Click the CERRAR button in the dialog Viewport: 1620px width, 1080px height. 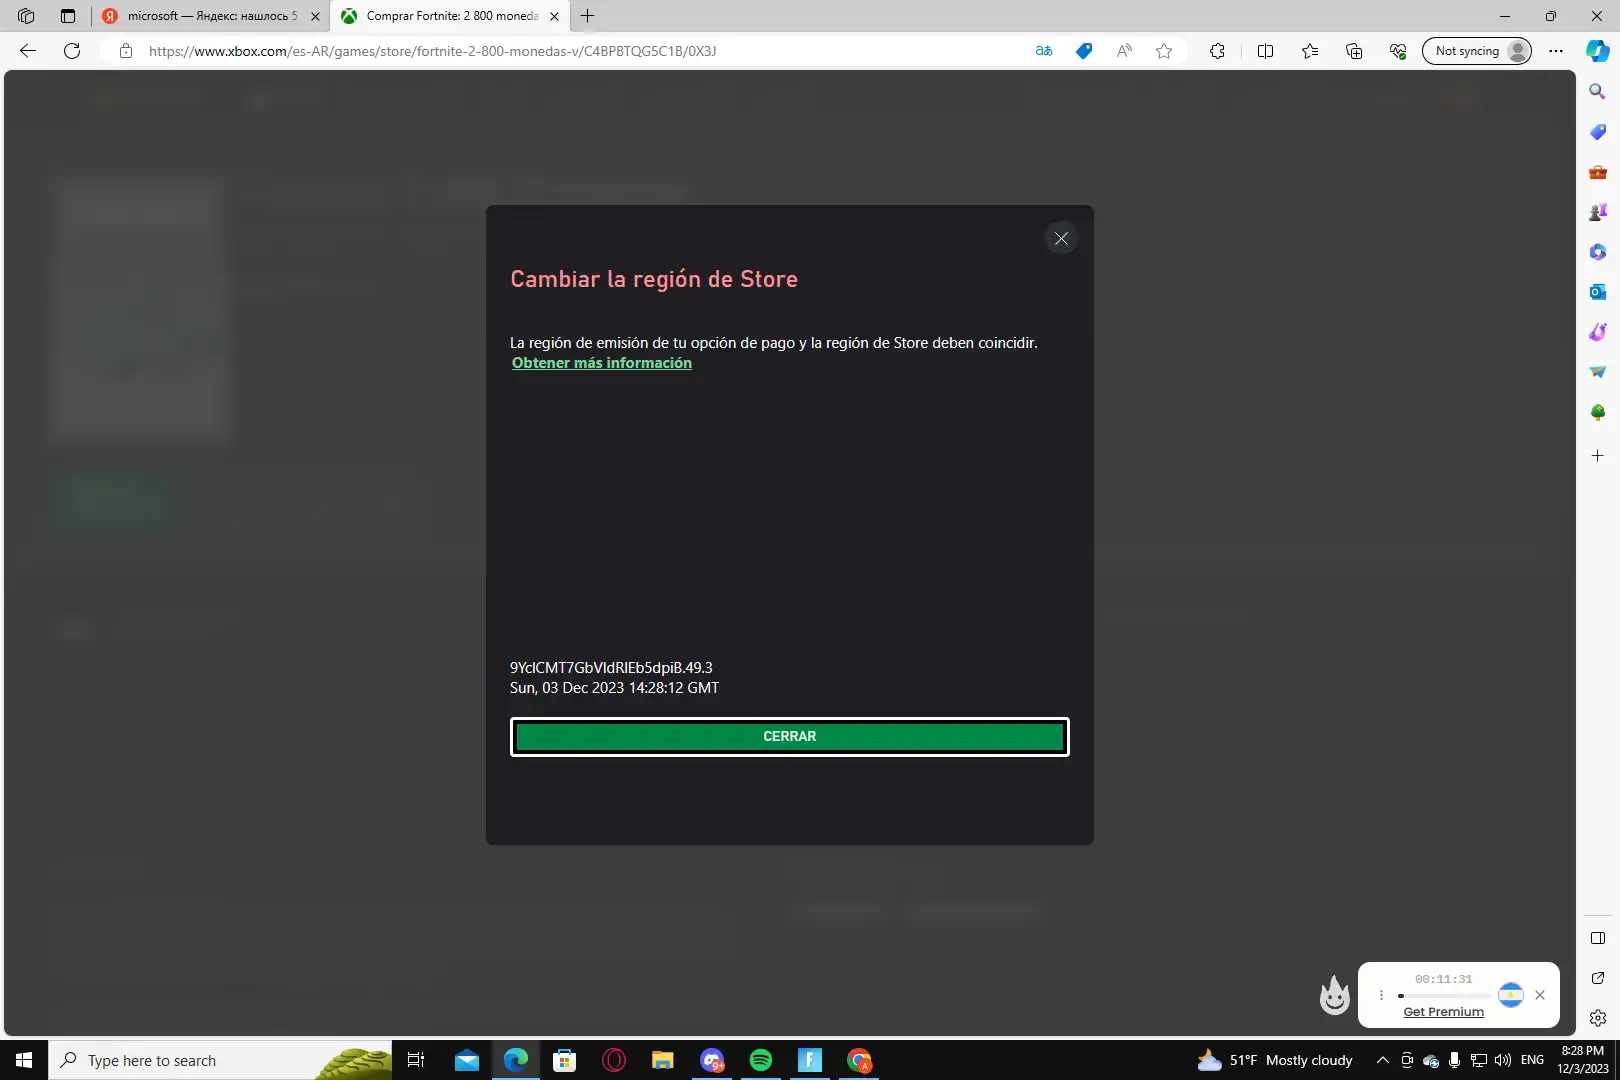click(x=789, y=737)
